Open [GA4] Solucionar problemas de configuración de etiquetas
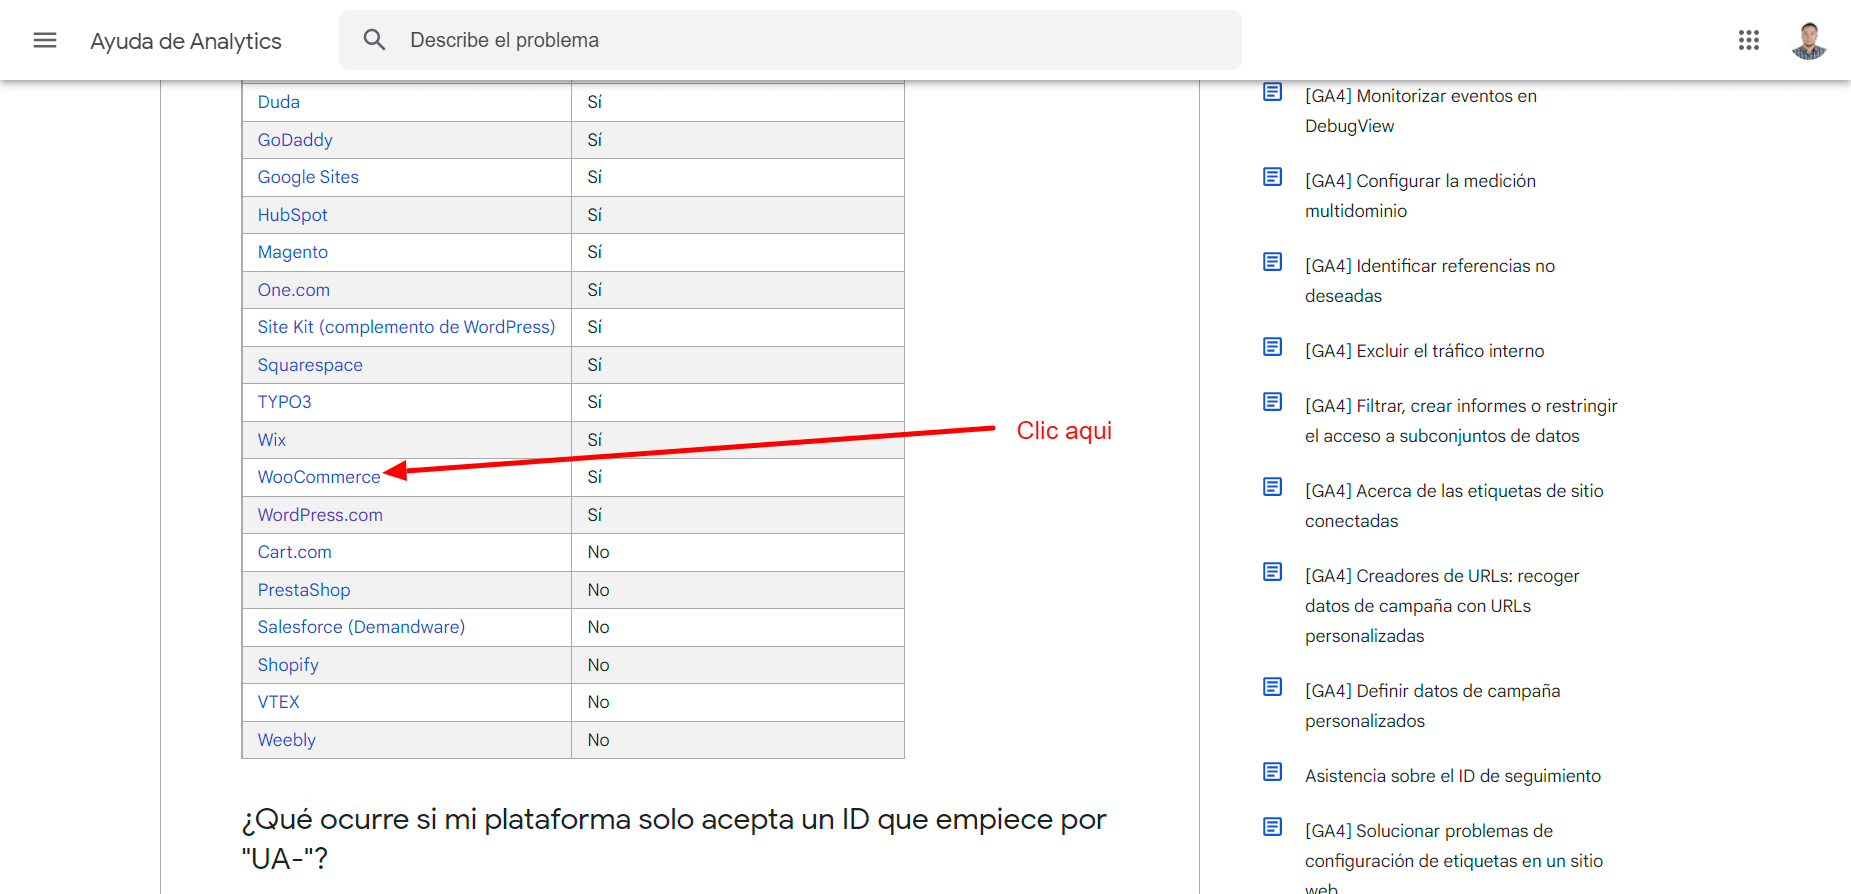 pos(1454,856)
